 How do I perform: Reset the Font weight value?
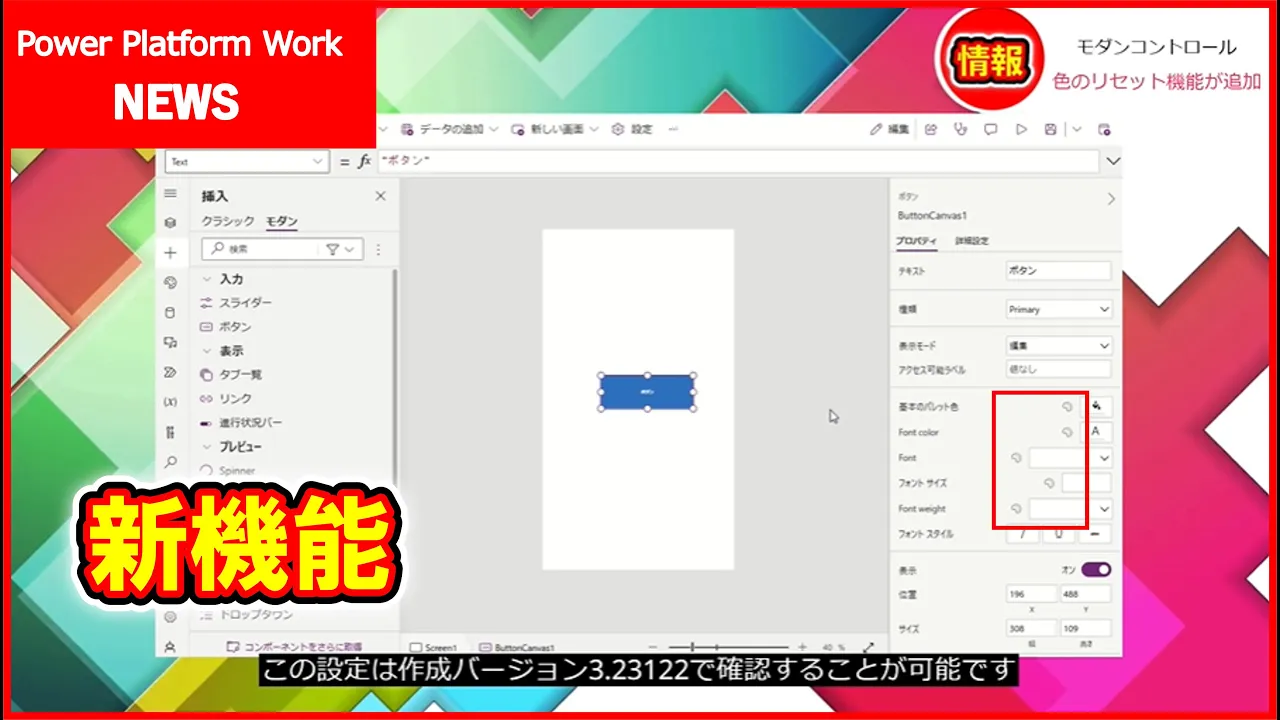1016,508
